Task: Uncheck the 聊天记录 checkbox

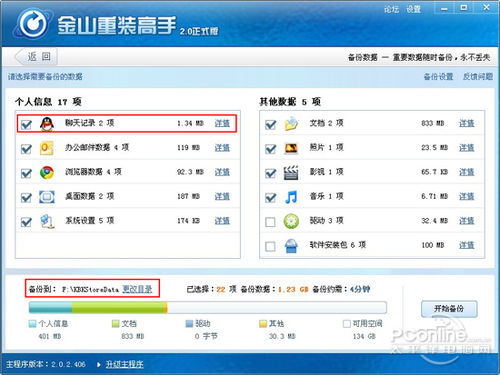Action: pos(26,124)
